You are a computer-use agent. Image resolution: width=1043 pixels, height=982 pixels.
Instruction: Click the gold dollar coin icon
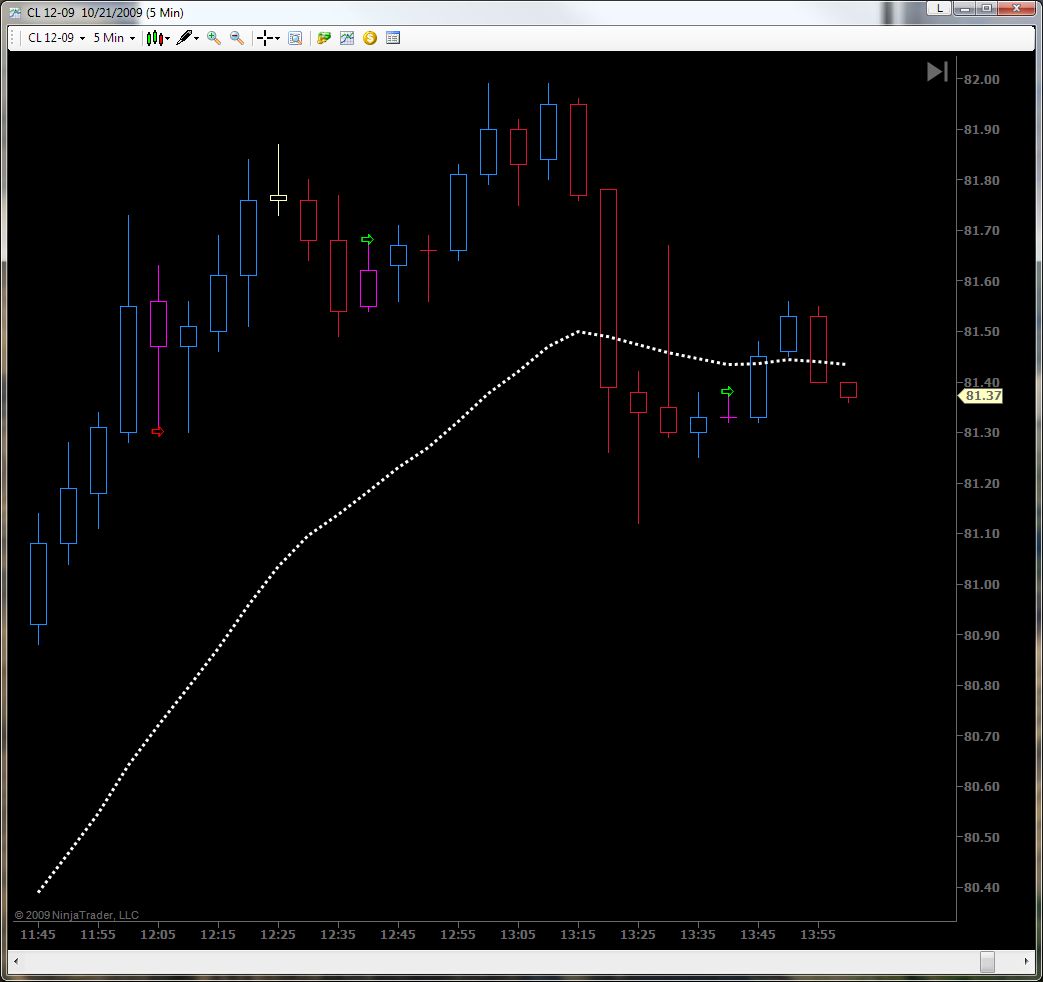point(370,38)
